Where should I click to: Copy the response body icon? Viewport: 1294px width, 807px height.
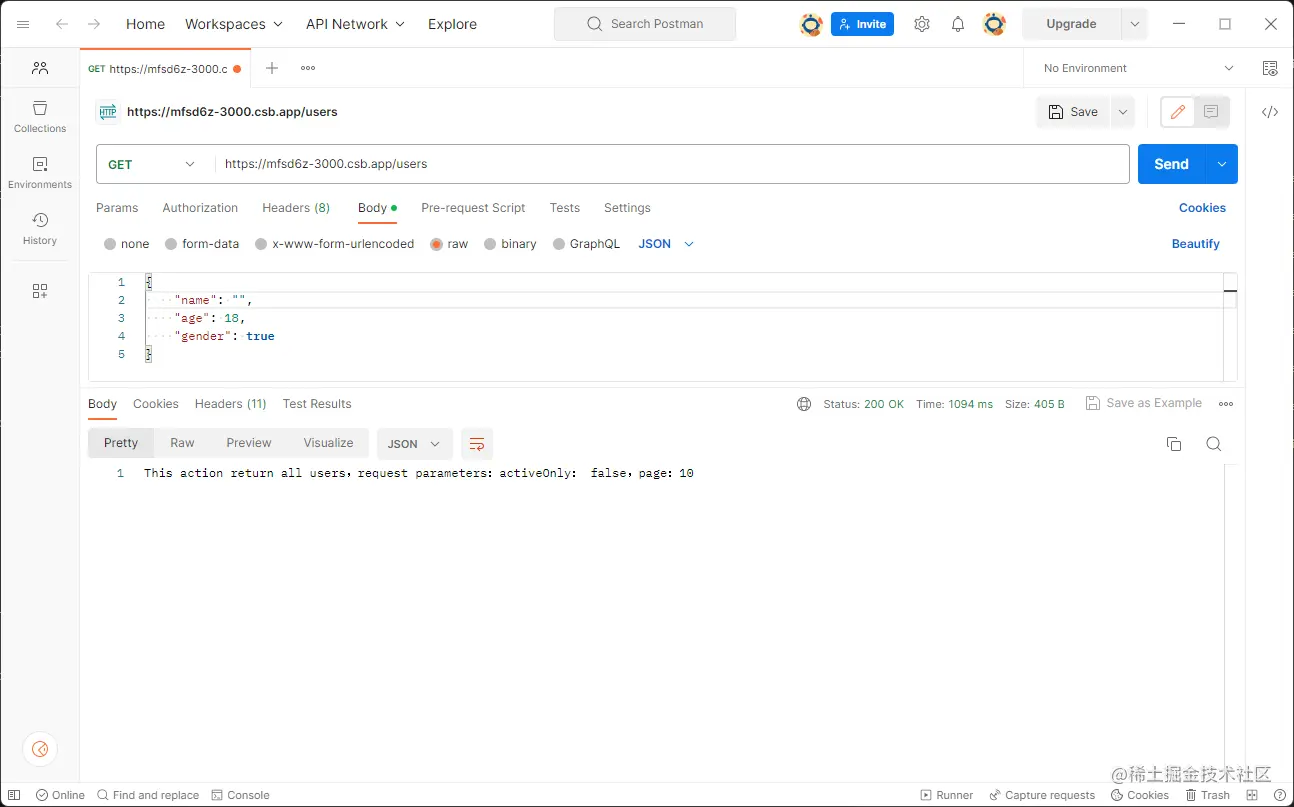(x=1174, y=444)
